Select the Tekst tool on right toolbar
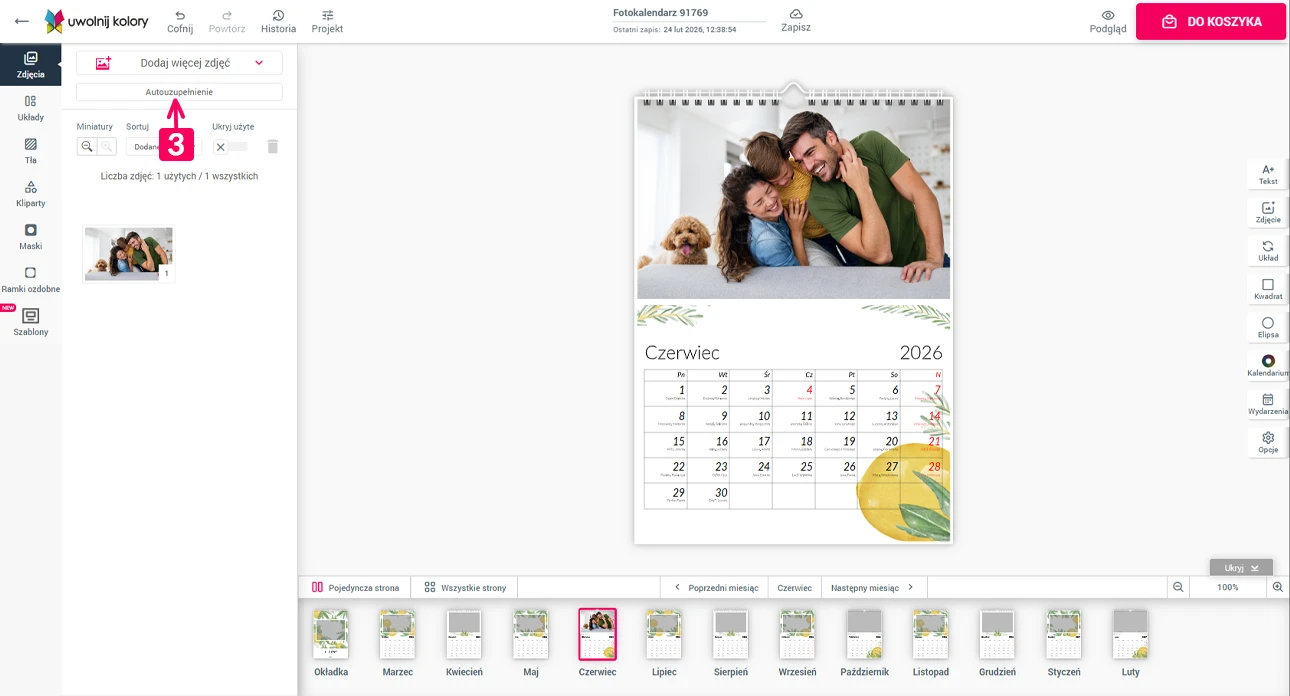 tap(1268, 174)
